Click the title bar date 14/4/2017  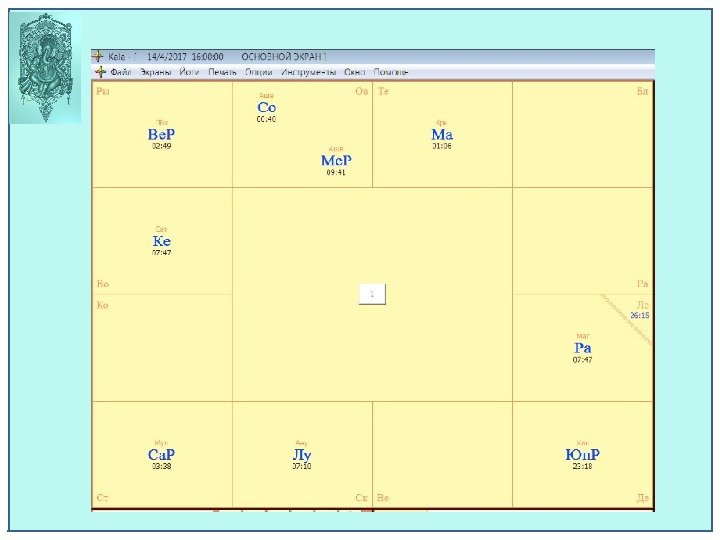[x=167, y=57]
